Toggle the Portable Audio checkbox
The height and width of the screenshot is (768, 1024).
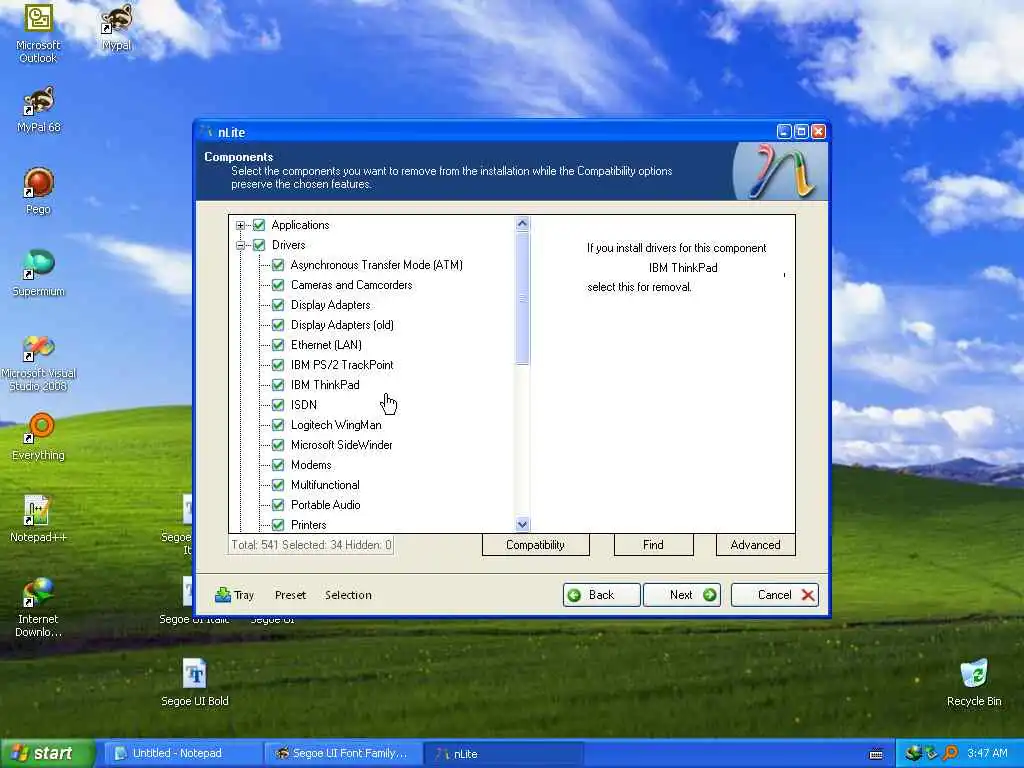[278, 505]
